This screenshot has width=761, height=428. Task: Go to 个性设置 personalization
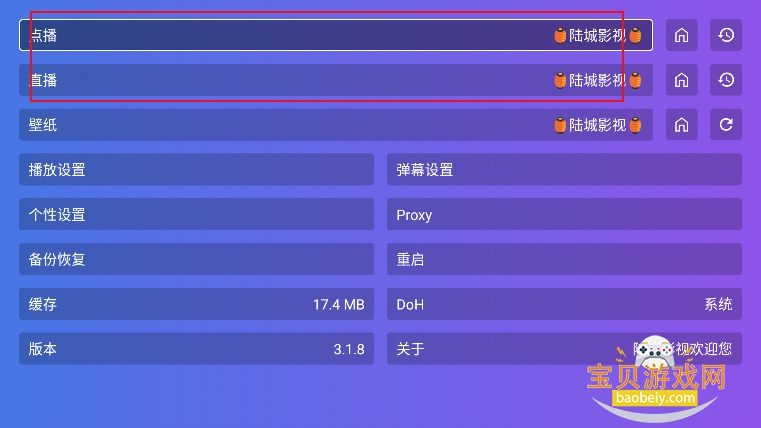(x=196, y=215)
